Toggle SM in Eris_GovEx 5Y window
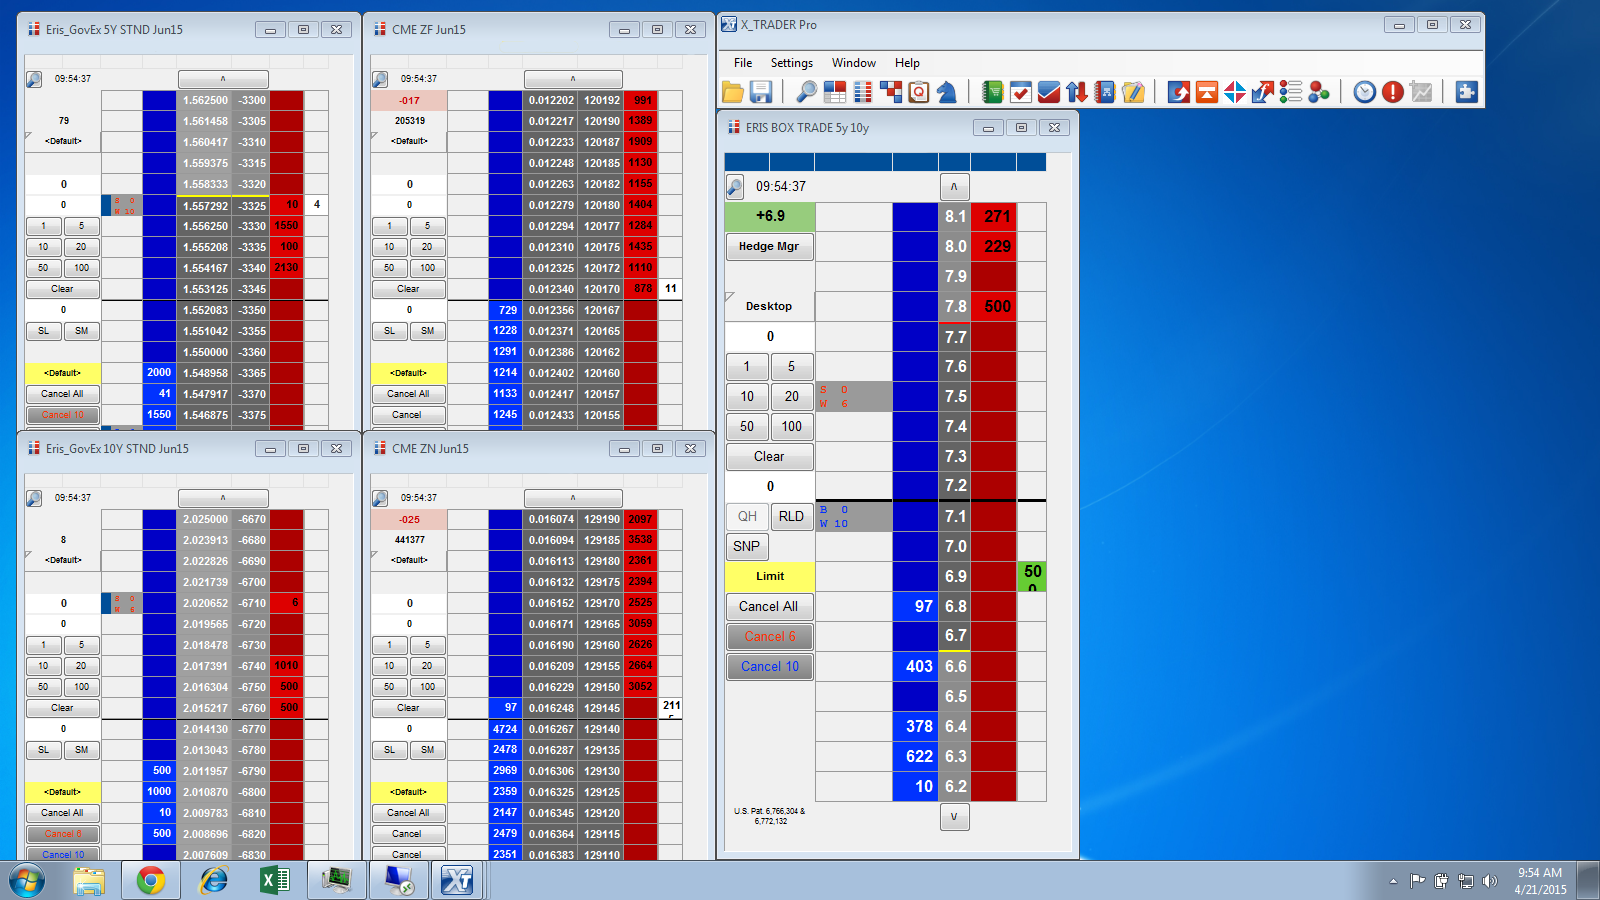 81,331
